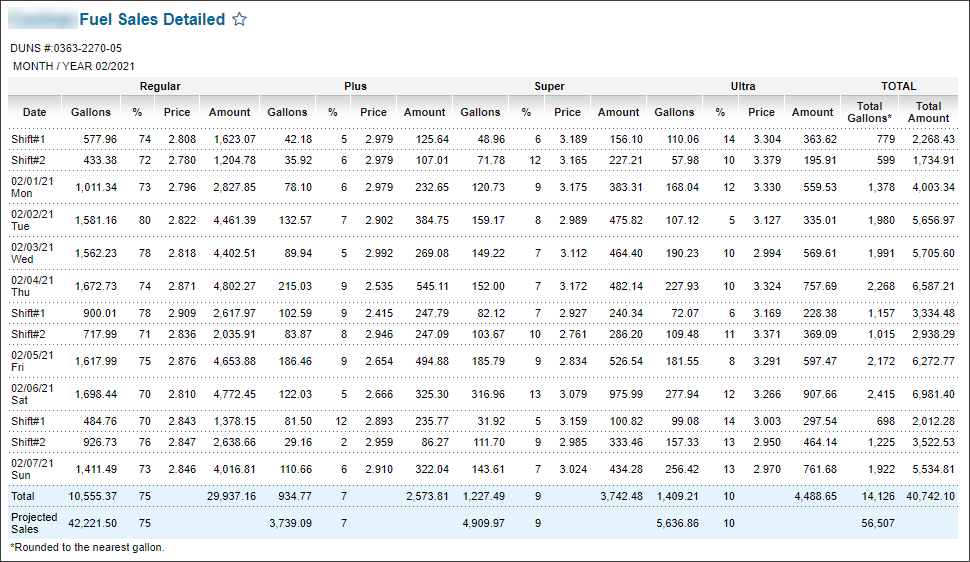The height and width of the screenshot is (562, 970).
Task: Click Ultra gallons 256.42
Action: coord(682,469)
